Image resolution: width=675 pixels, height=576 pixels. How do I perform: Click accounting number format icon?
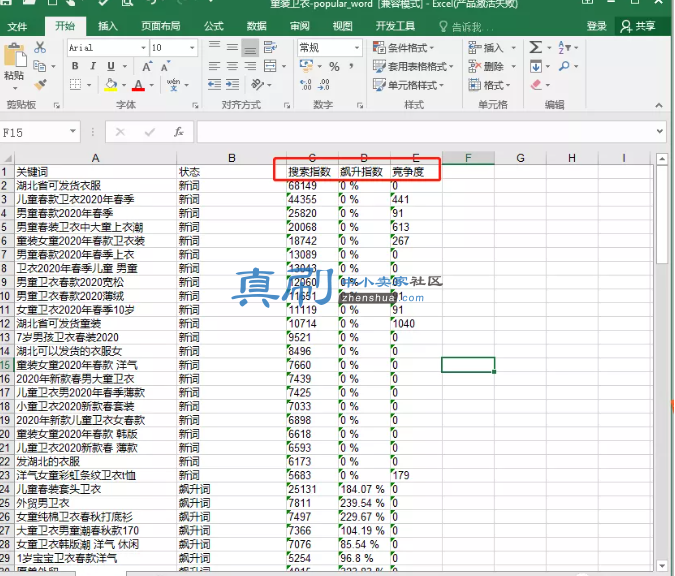[307, 66]
